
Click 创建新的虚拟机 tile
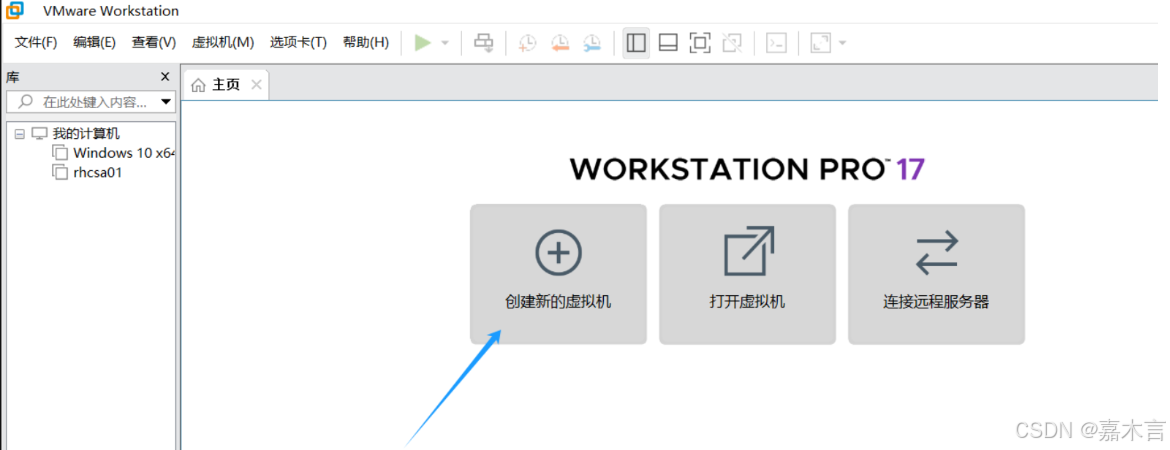point(558,274)
